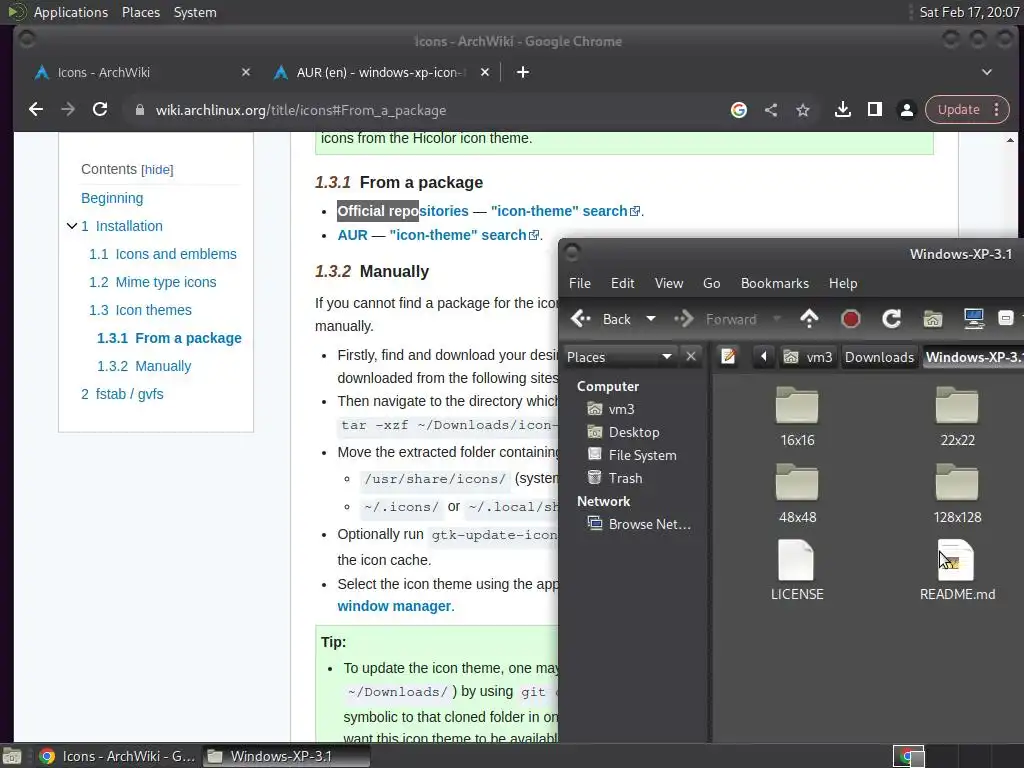The width and height of the screenshot is (1024, 768).
Task: Select the LICENSE file
Action: (x=797, y=570)
